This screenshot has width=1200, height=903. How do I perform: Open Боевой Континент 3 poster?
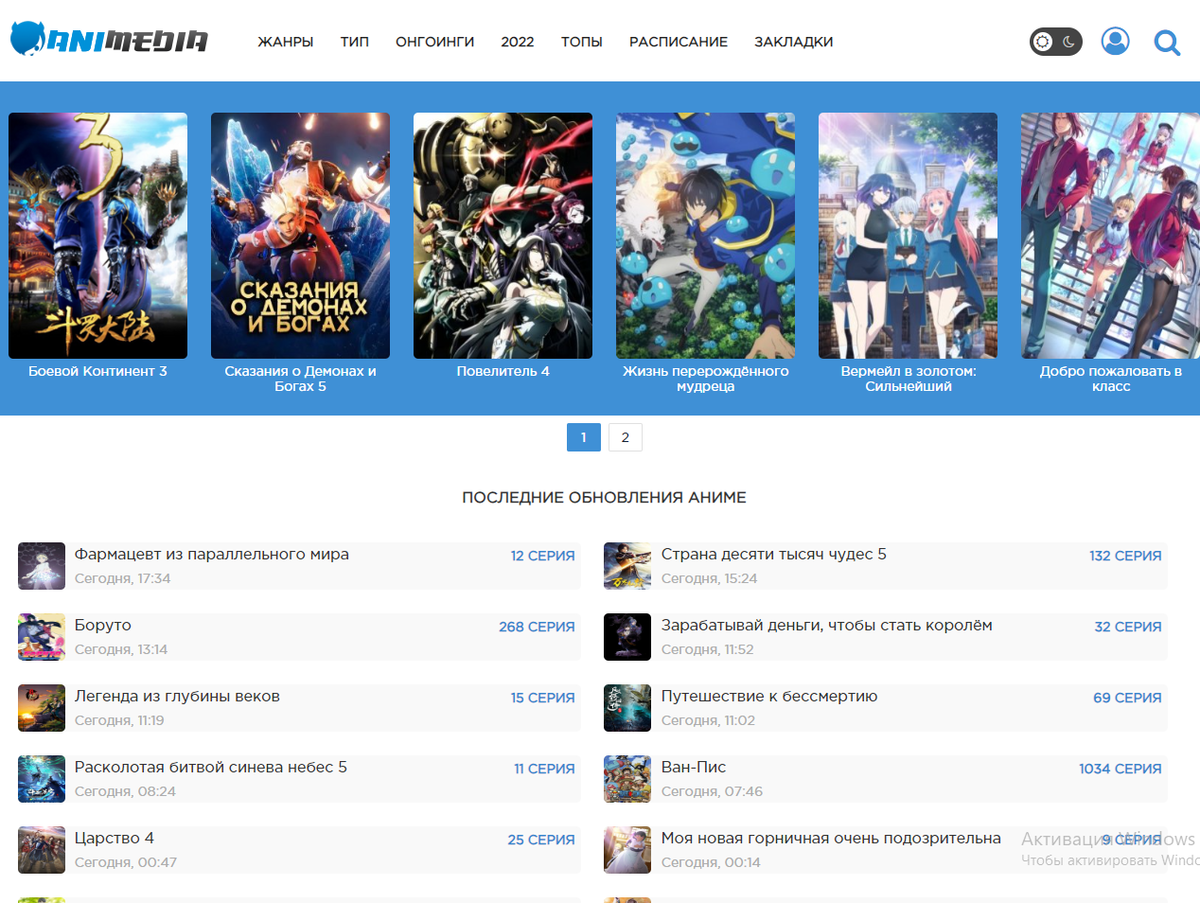98,236
